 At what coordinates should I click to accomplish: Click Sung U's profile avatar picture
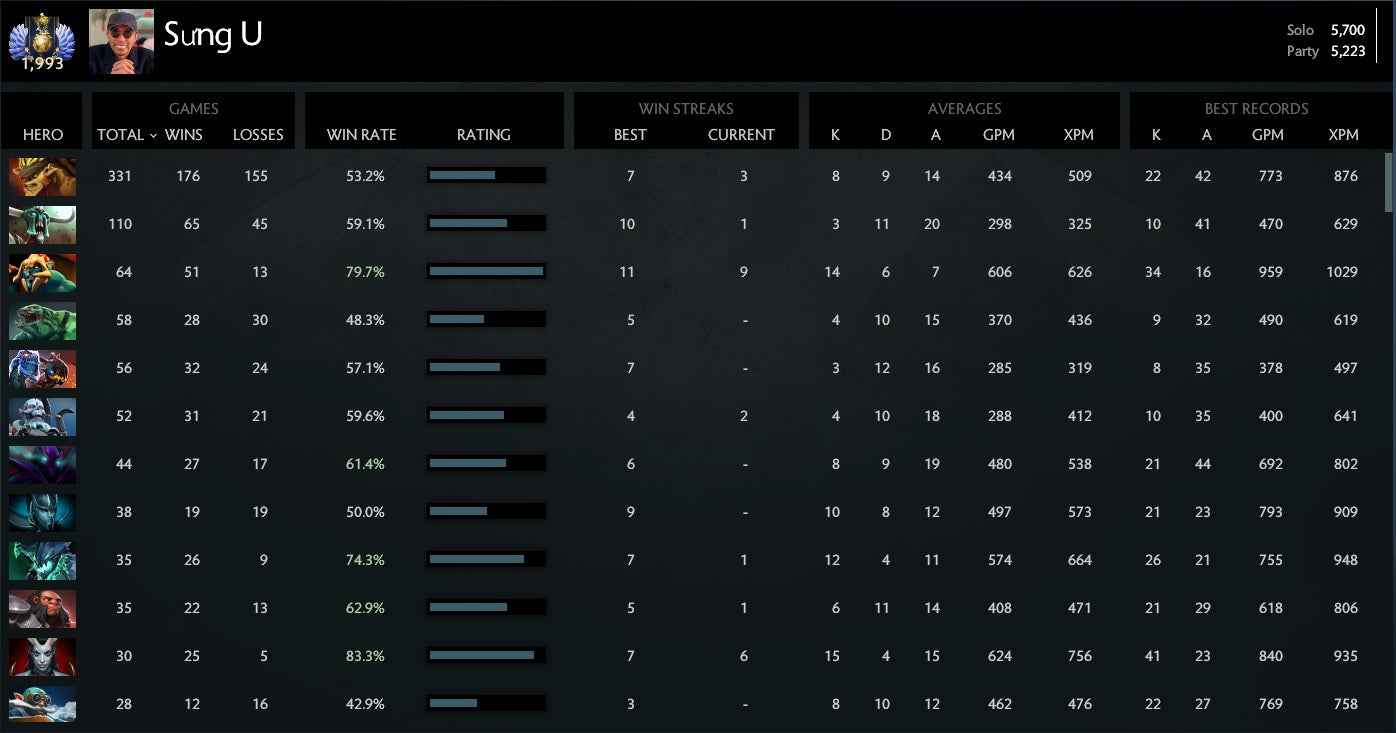tap(121, 42)
